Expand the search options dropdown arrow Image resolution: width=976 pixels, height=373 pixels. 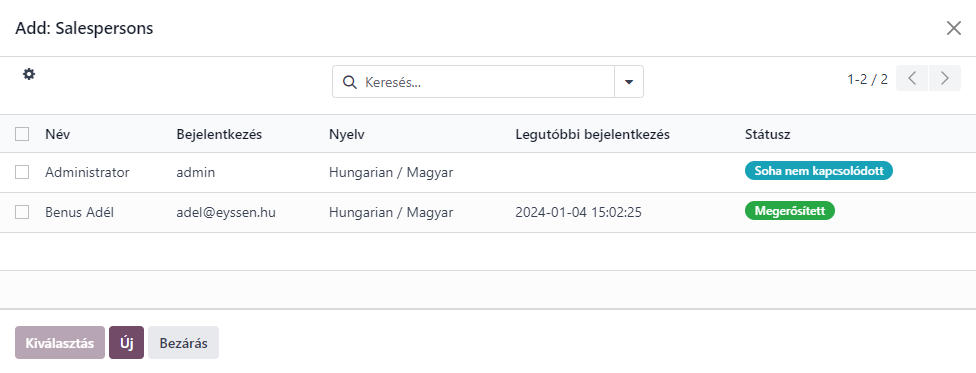click(629, 82)
